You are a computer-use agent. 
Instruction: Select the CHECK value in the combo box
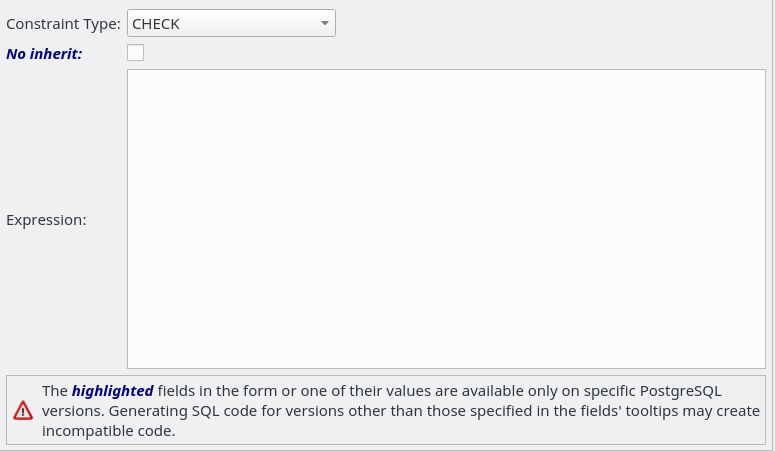tap(156, 24)
